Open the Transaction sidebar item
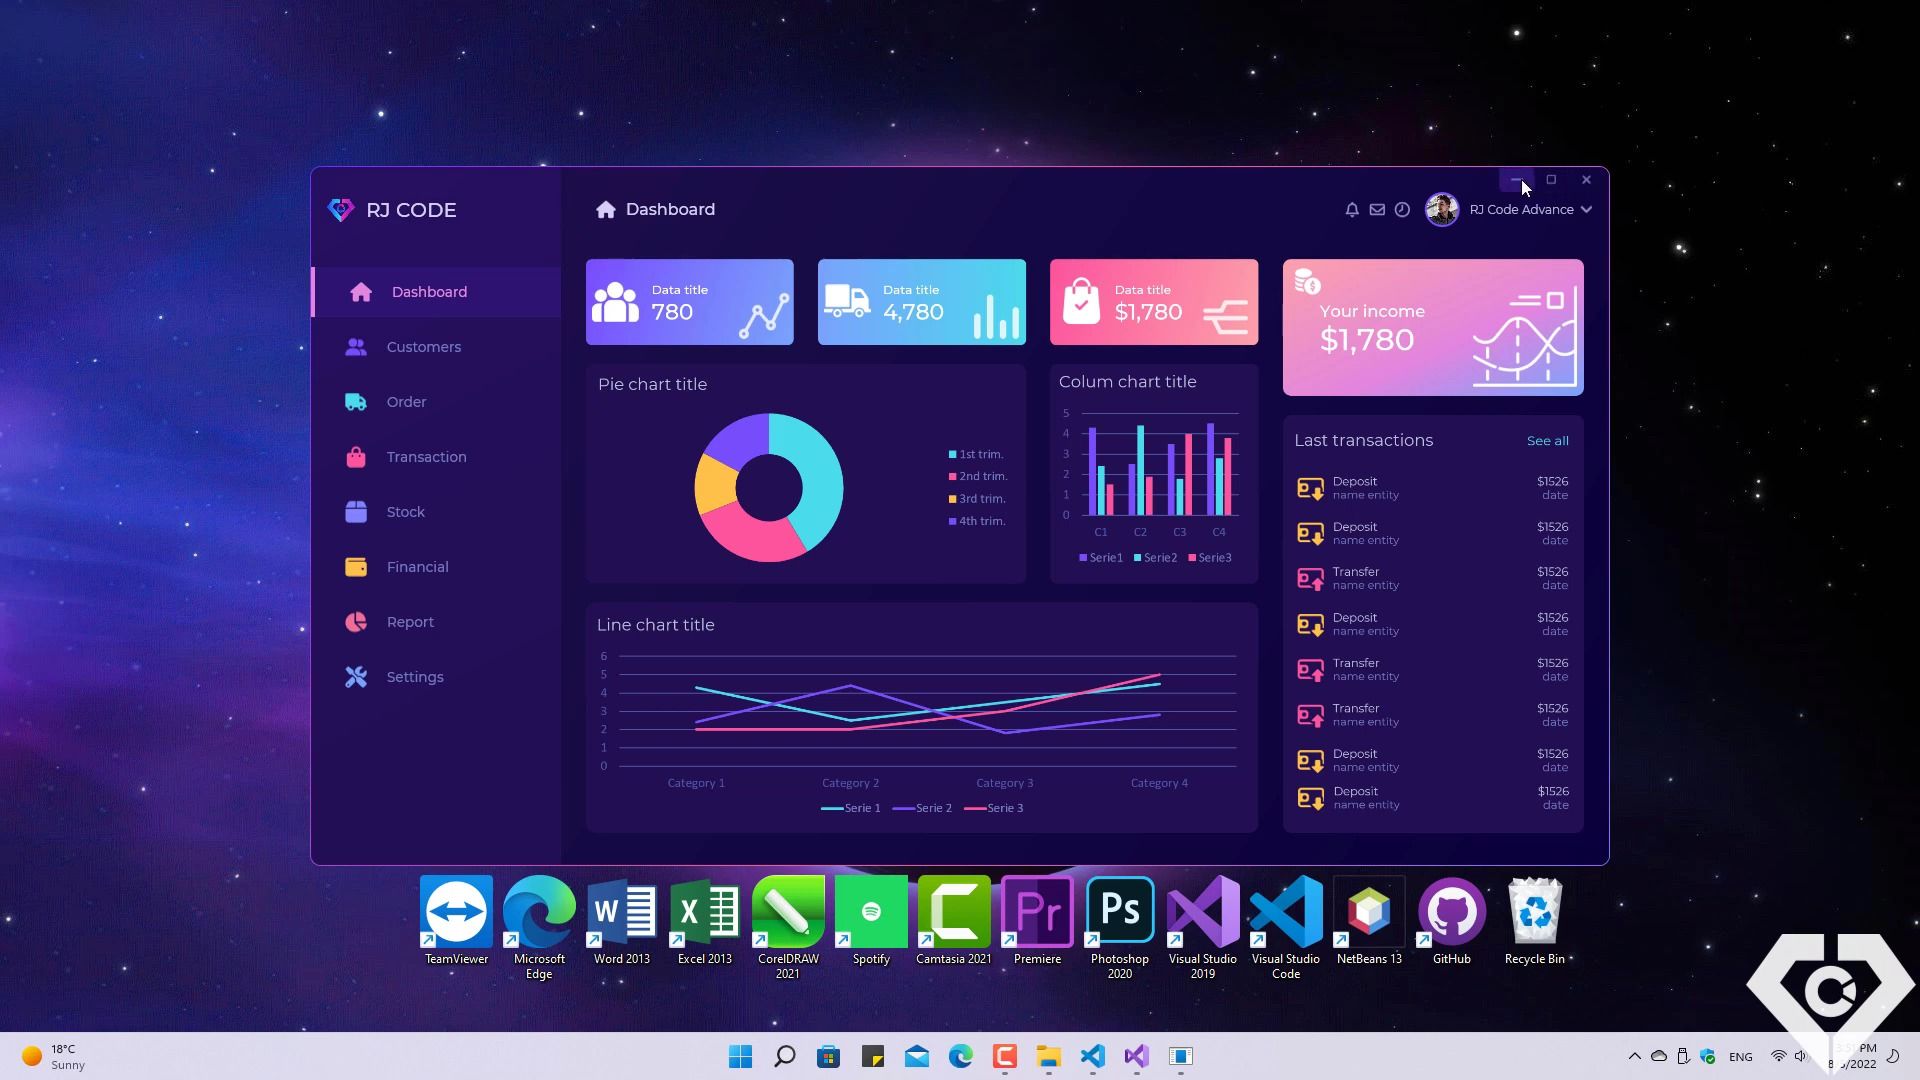1920x1080 pixels. 426,457
